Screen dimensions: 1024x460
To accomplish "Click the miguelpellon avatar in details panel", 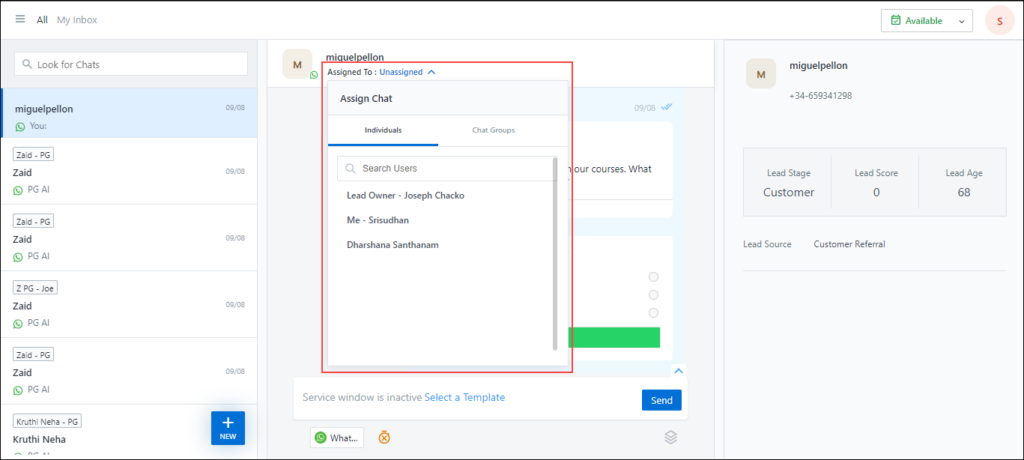I will (x=761, y=74).
